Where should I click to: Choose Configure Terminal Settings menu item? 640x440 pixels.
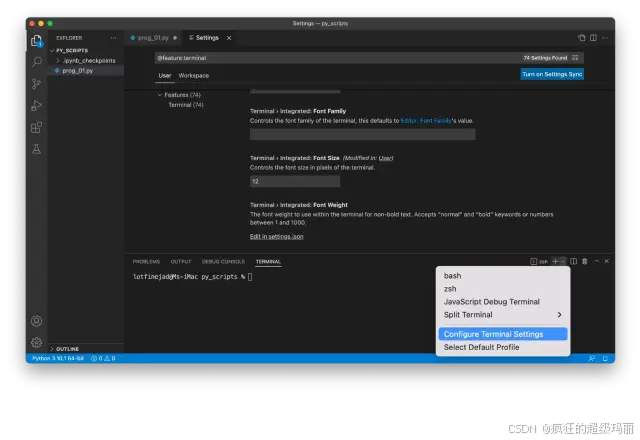point(503,334)
